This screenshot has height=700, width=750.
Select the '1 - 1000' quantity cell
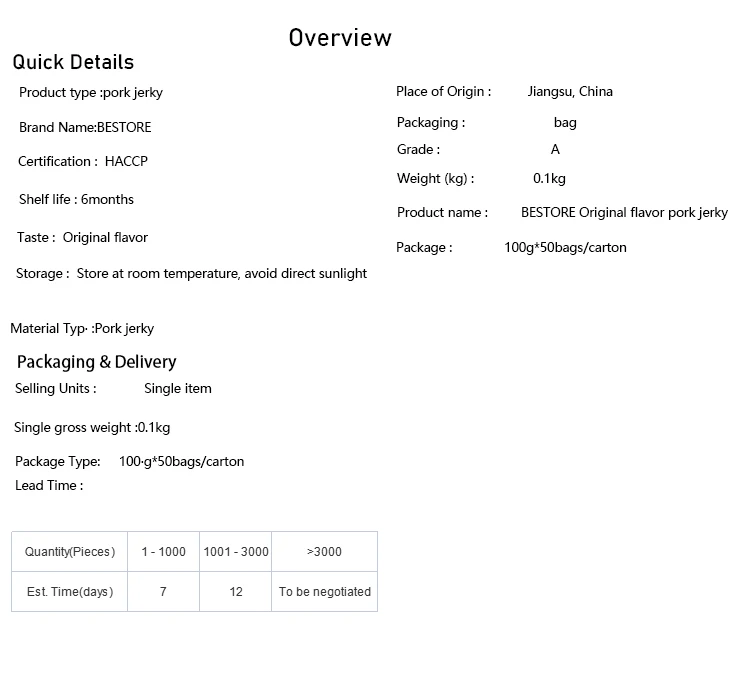pyautogui.click(x=164, y=552)
